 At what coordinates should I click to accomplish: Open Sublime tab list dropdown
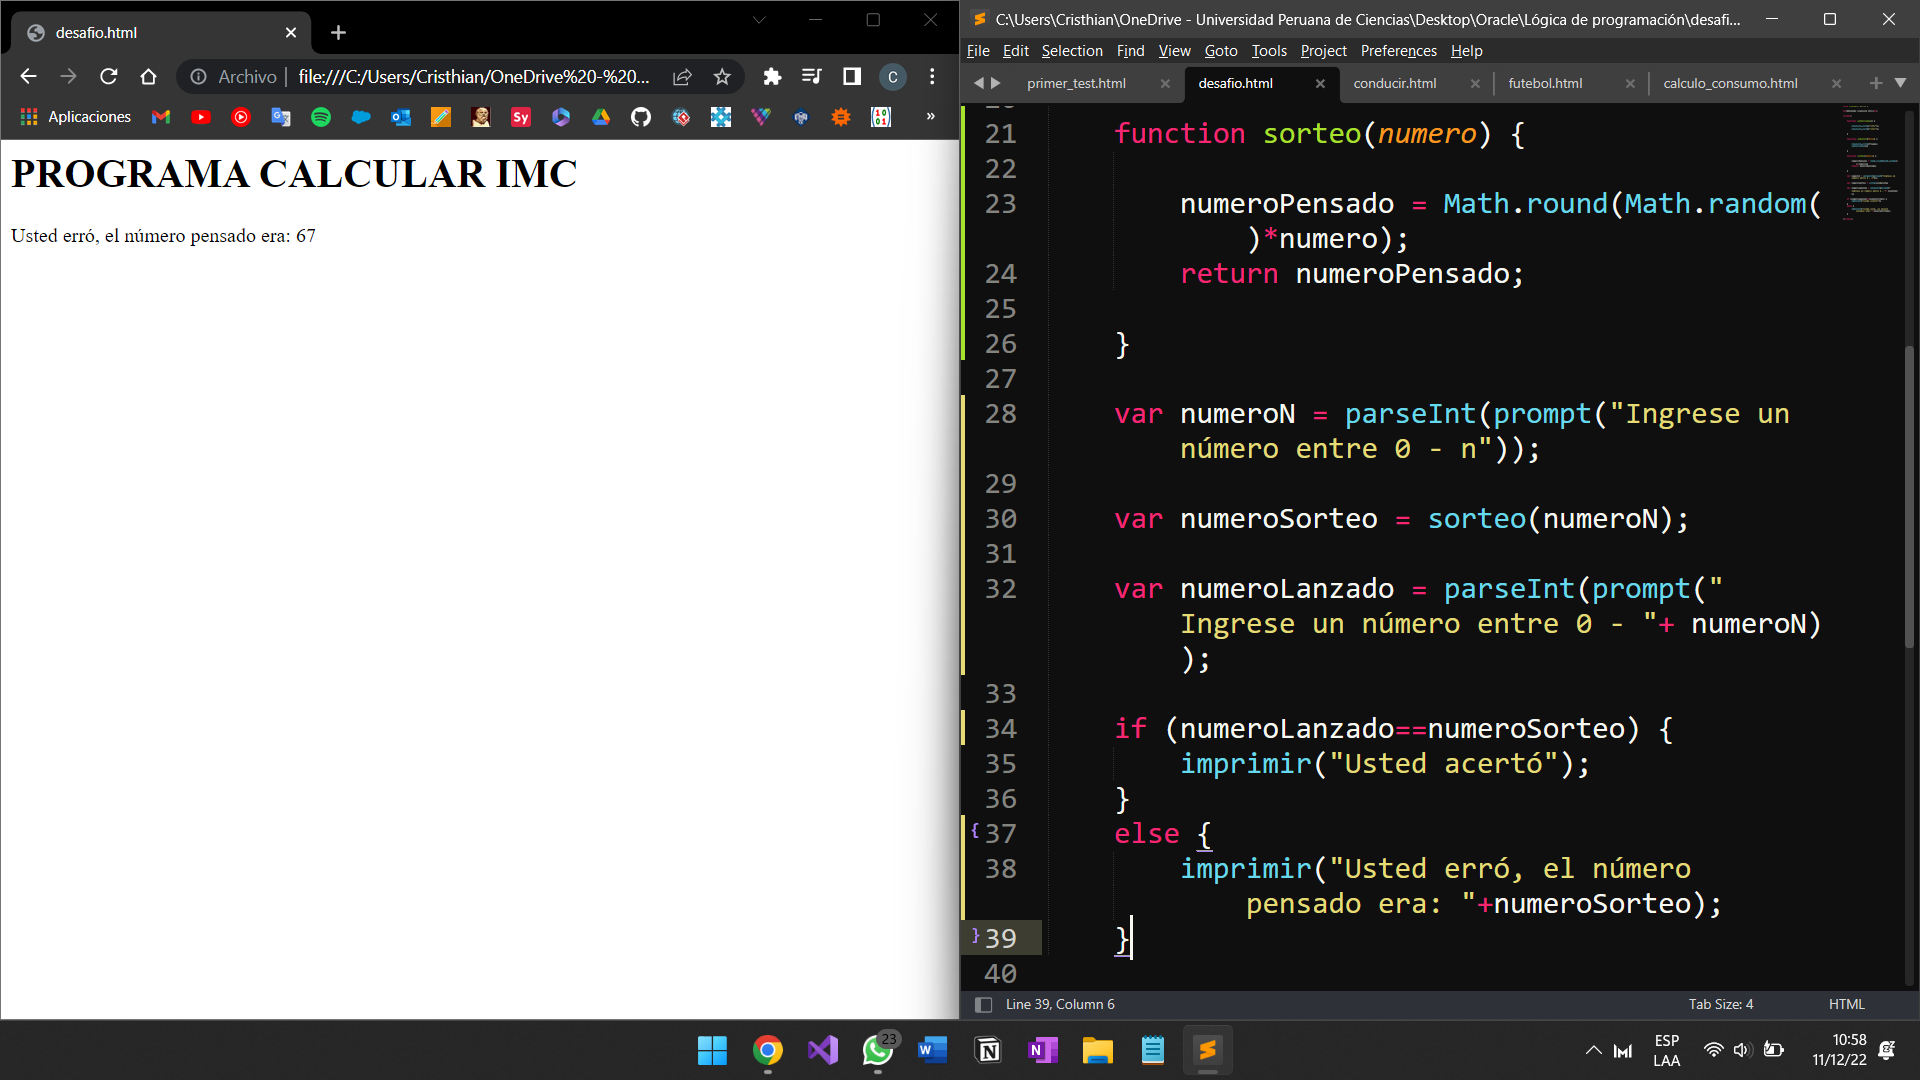[x=1901, y=83]
